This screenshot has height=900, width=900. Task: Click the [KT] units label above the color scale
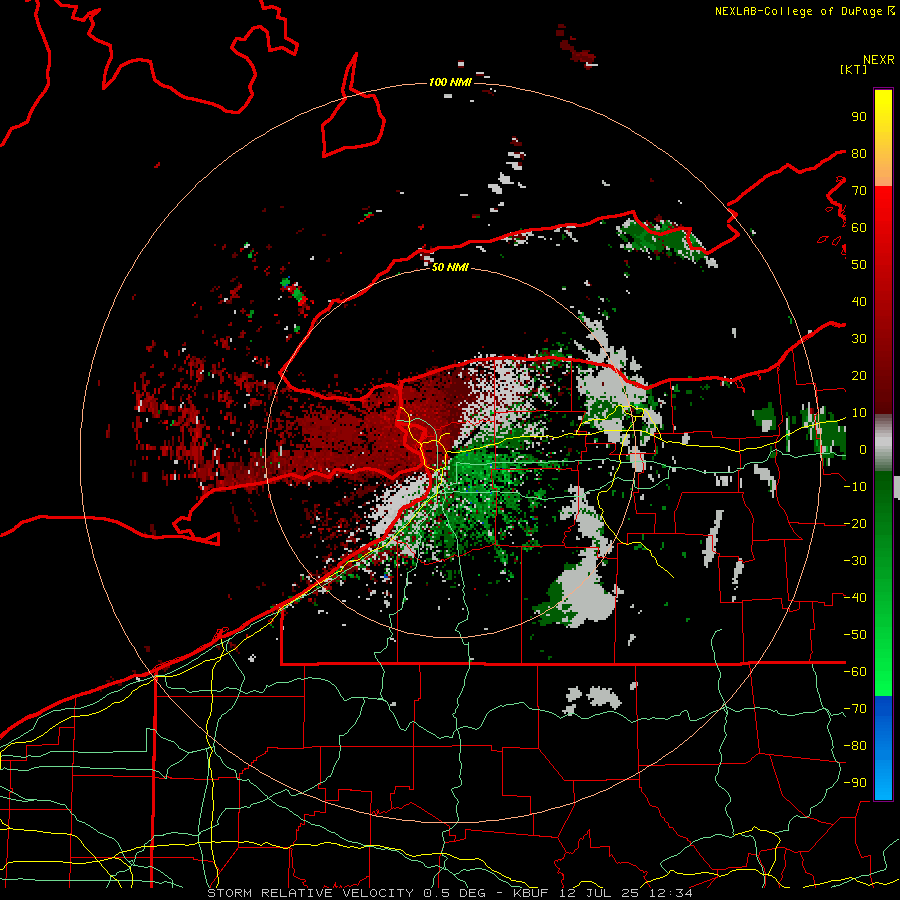click(854, 69)
